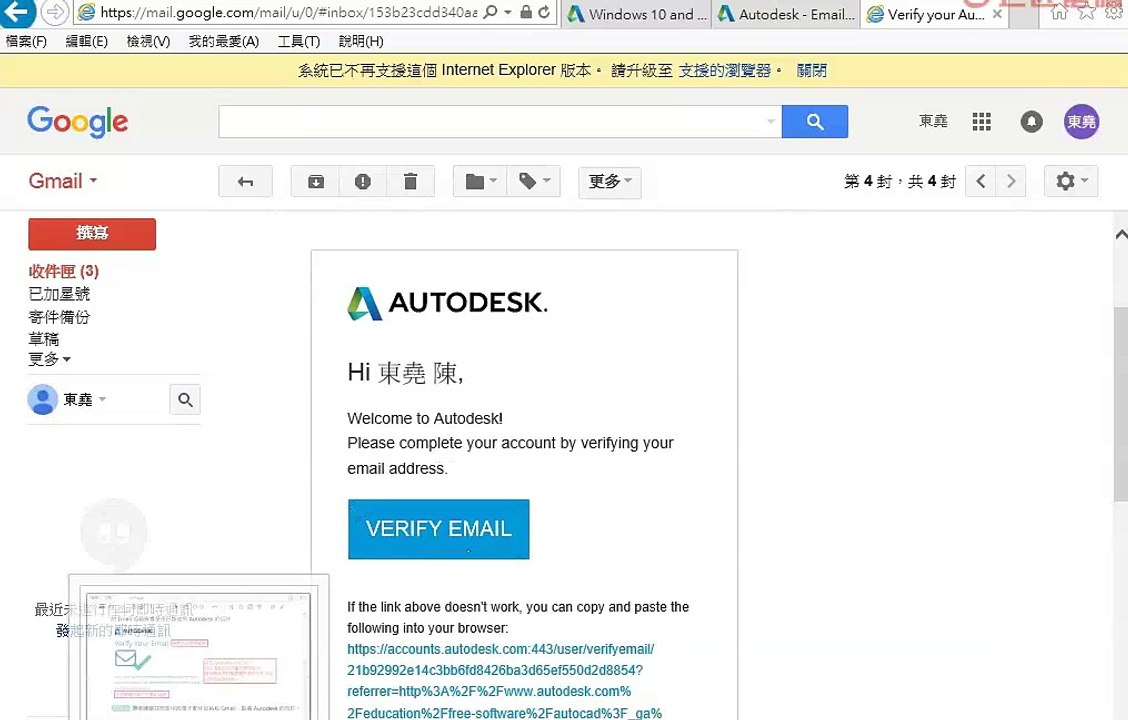Click the browser forward arrow button
This screenshot has width=1128, height=720.
coord(54,12)
